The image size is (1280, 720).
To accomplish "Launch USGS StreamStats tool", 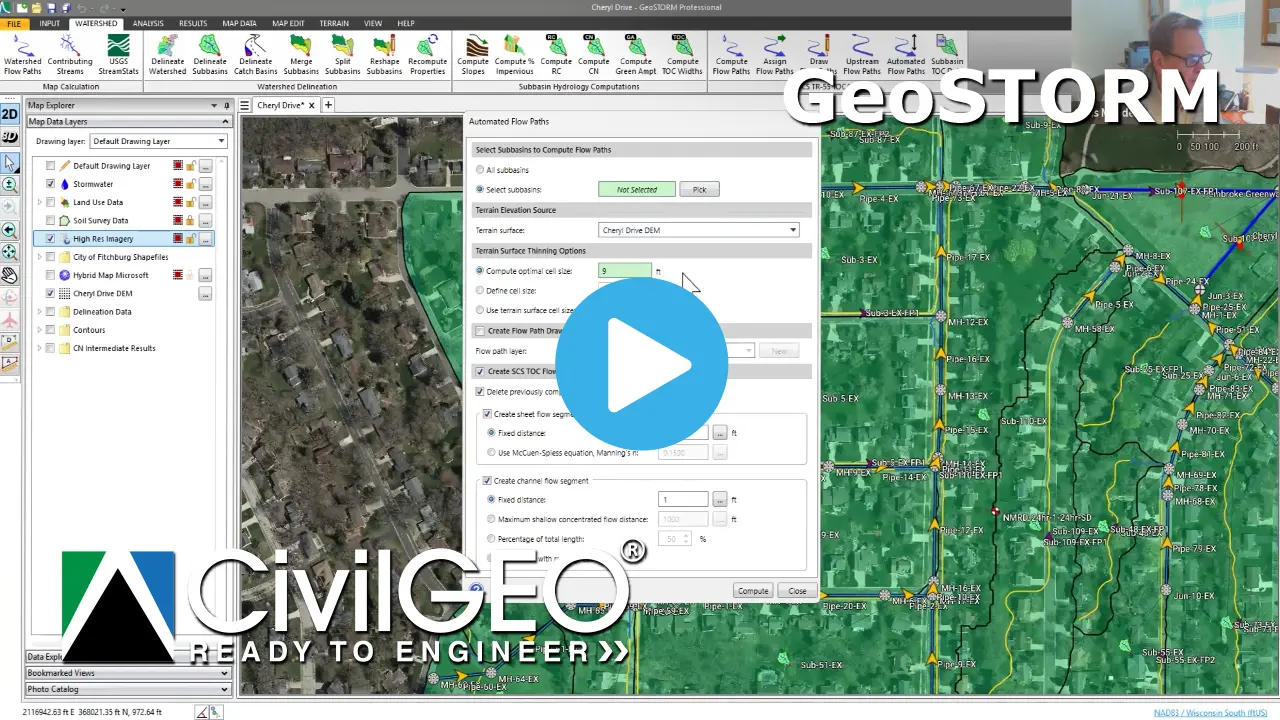I will (x=118, y=54).
